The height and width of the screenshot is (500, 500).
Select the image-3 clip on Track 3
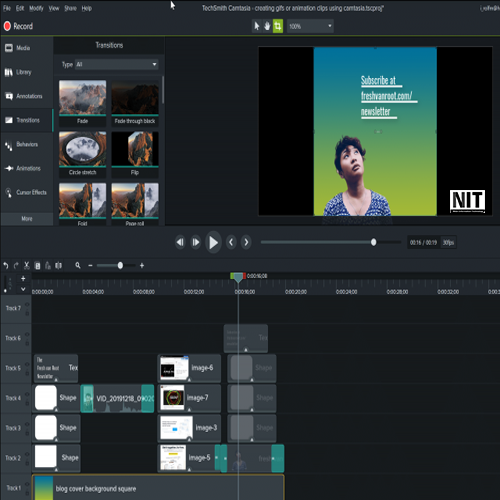pyautogui.click(x=189, y=428)
